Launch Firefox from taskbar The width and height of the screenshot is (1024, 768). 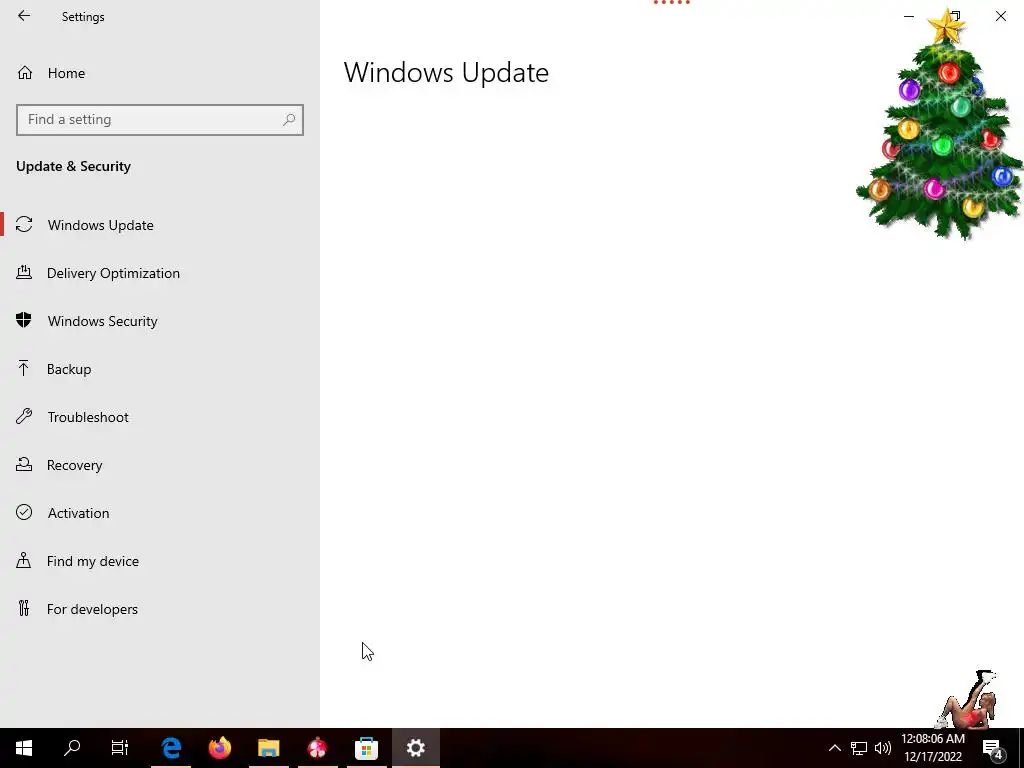[x=220, y=748]
